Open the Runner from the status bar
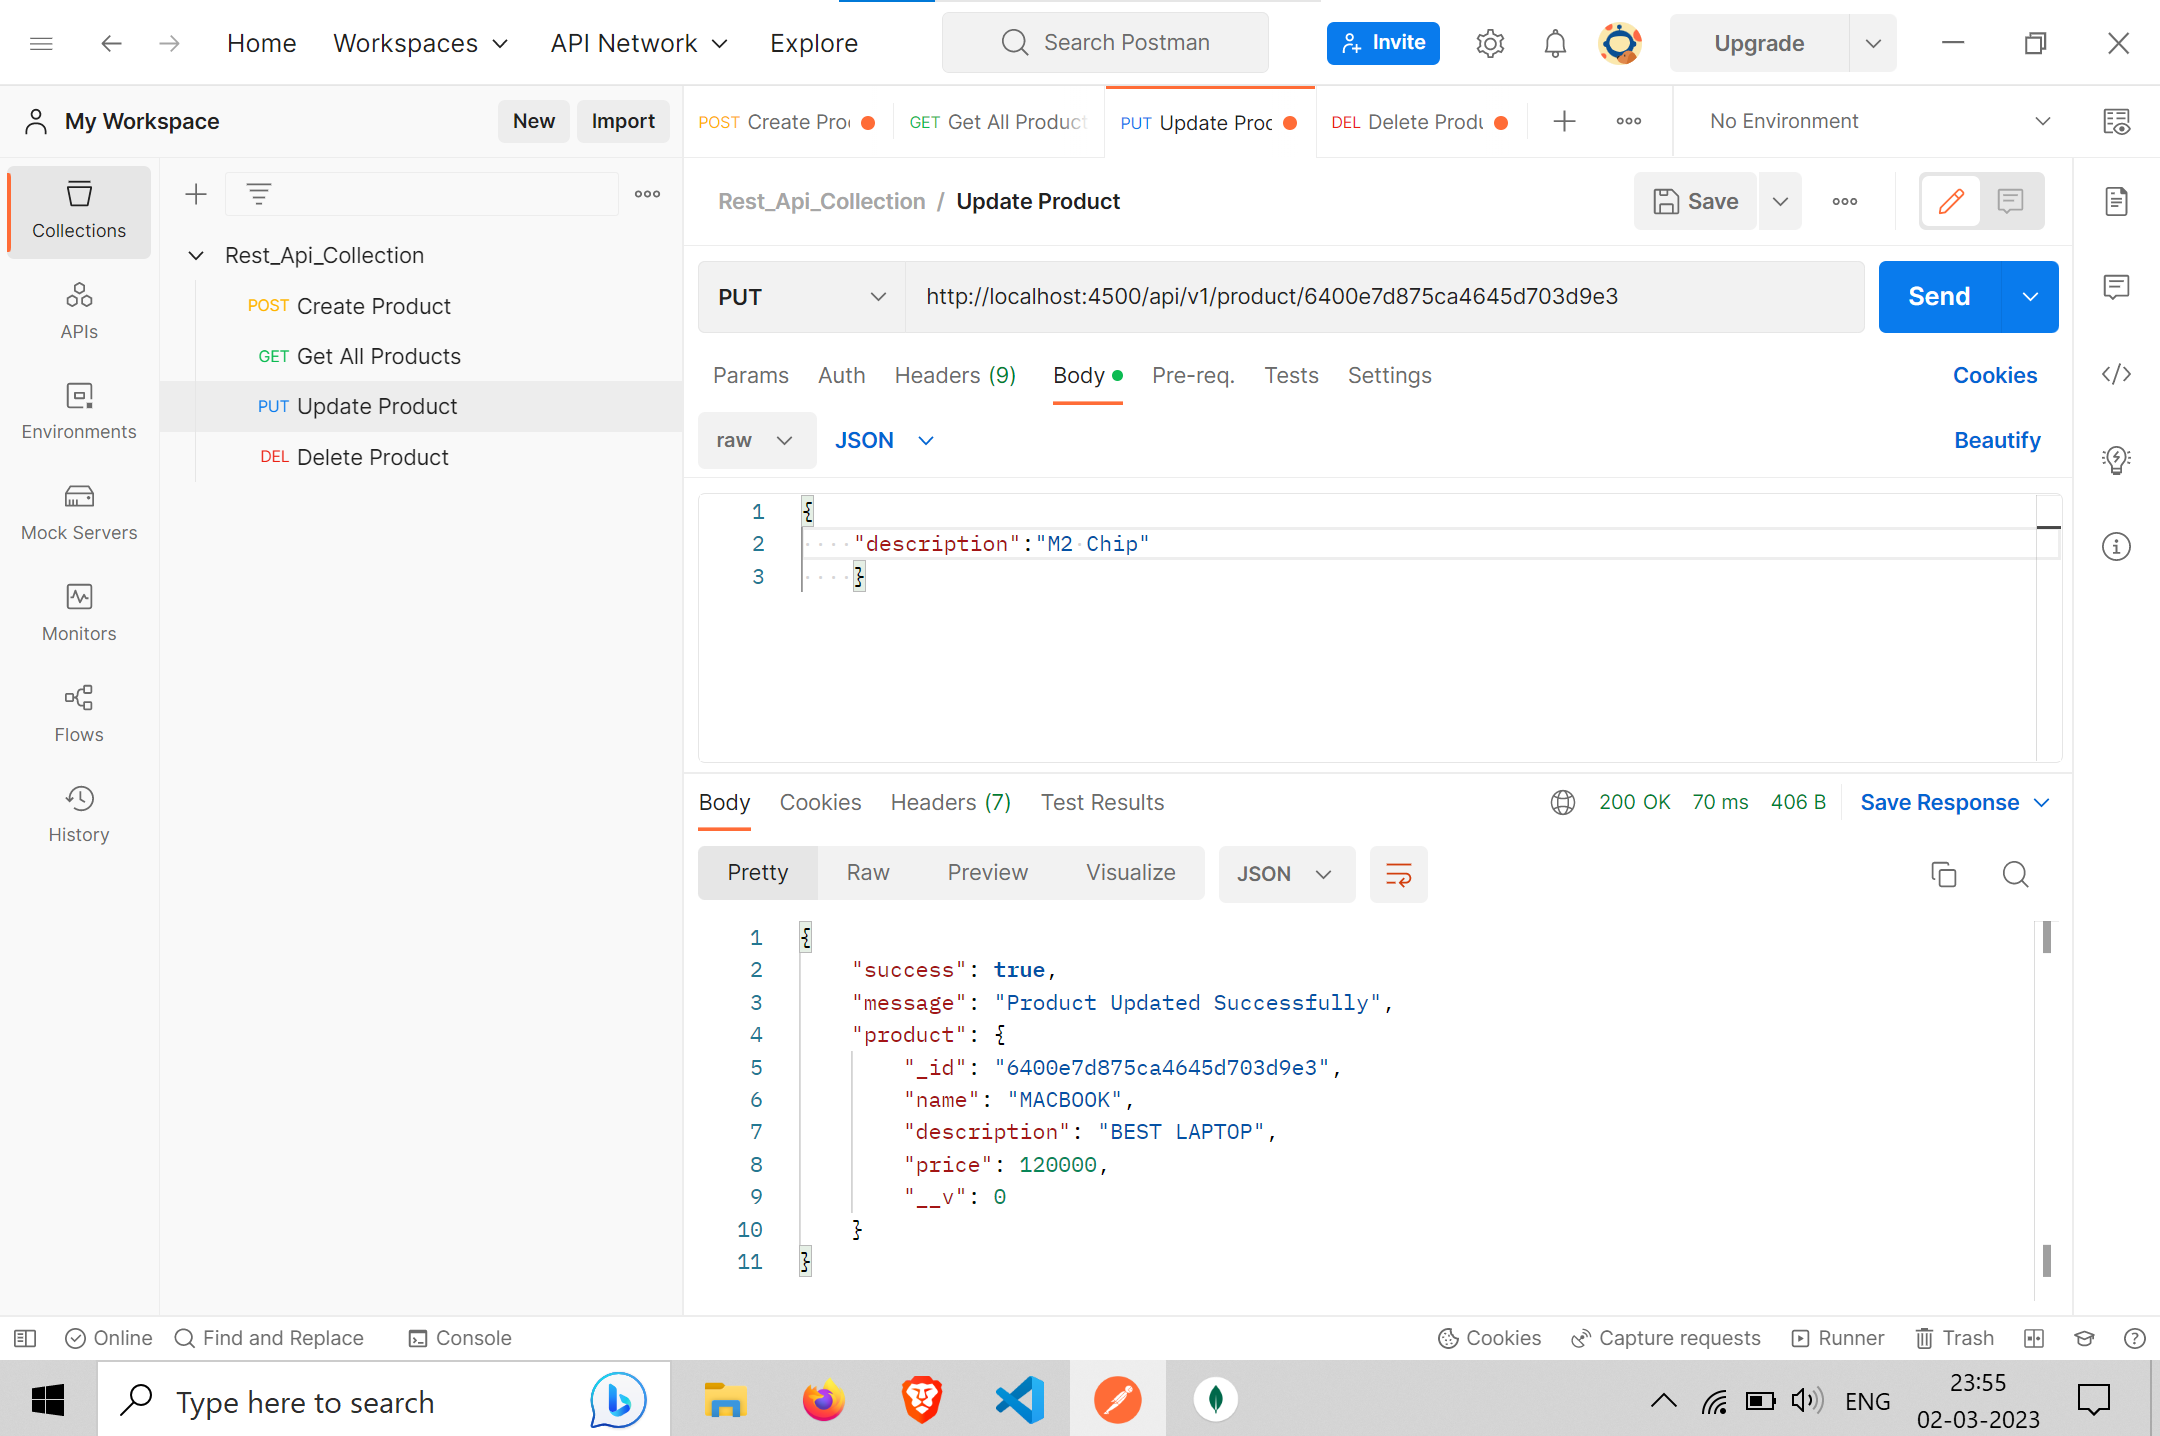This screenshot has height=1436, width=2160. click(x=1838, y=1337)
